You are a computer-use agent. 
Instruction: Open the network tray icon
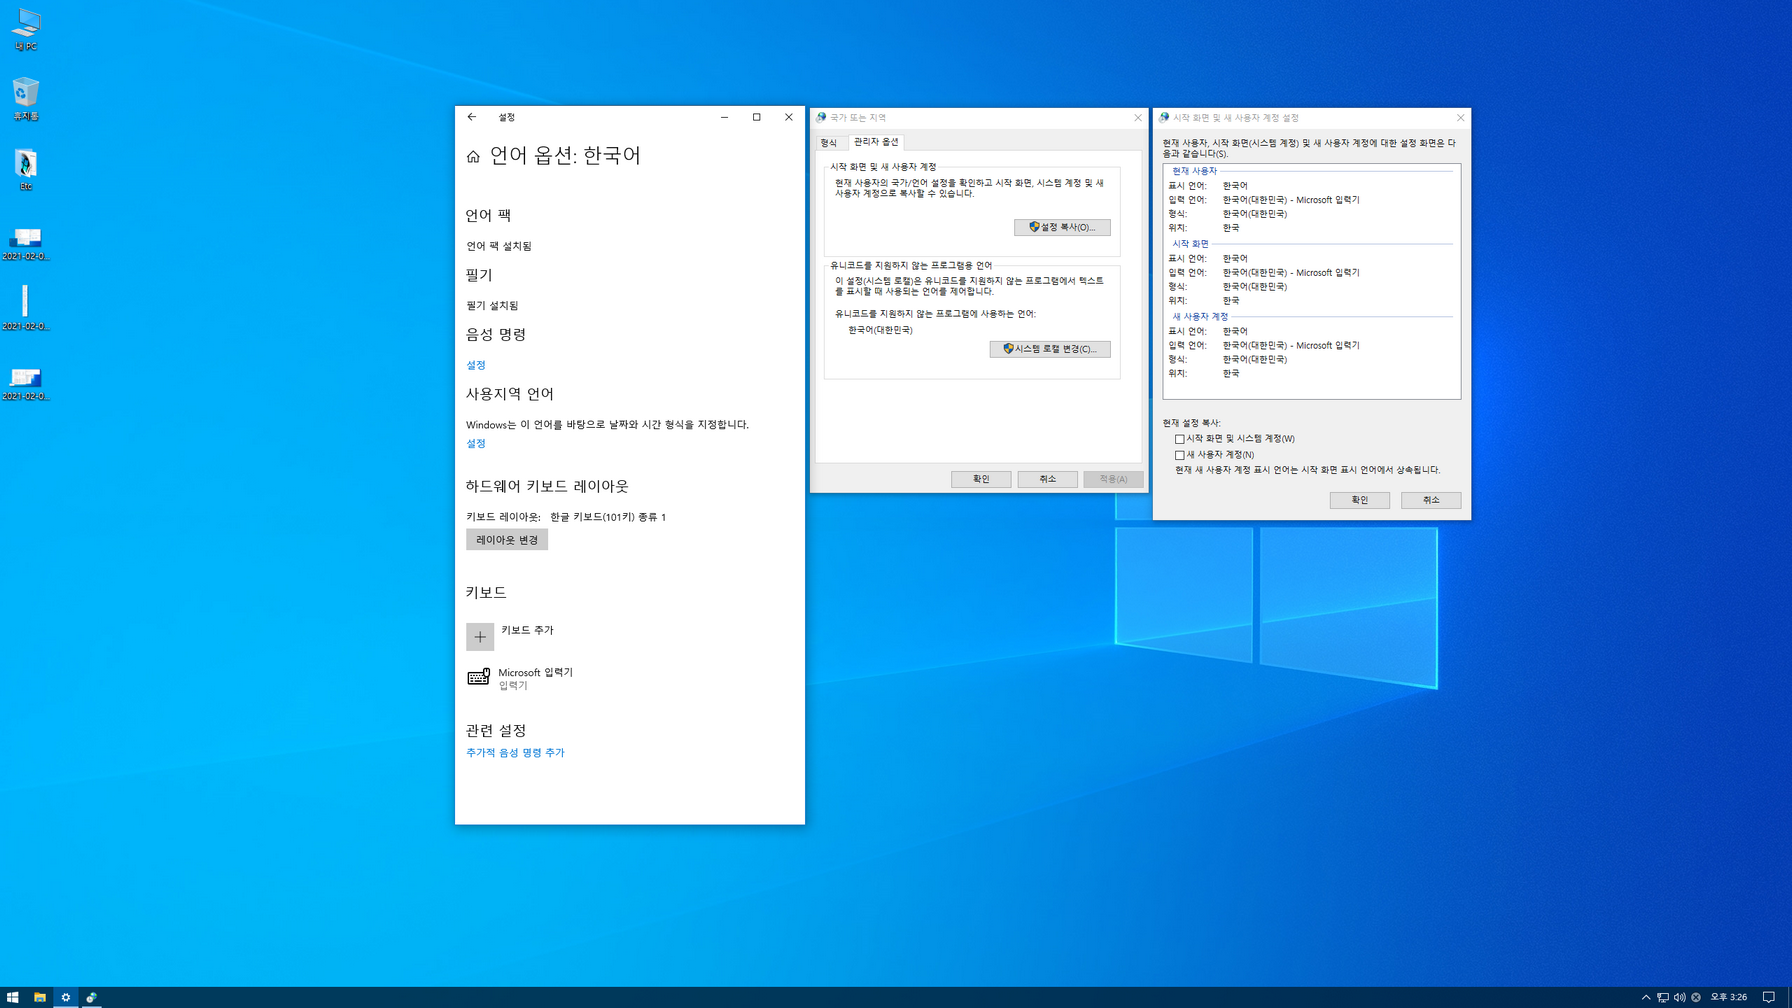click(x=1663, y=997)
